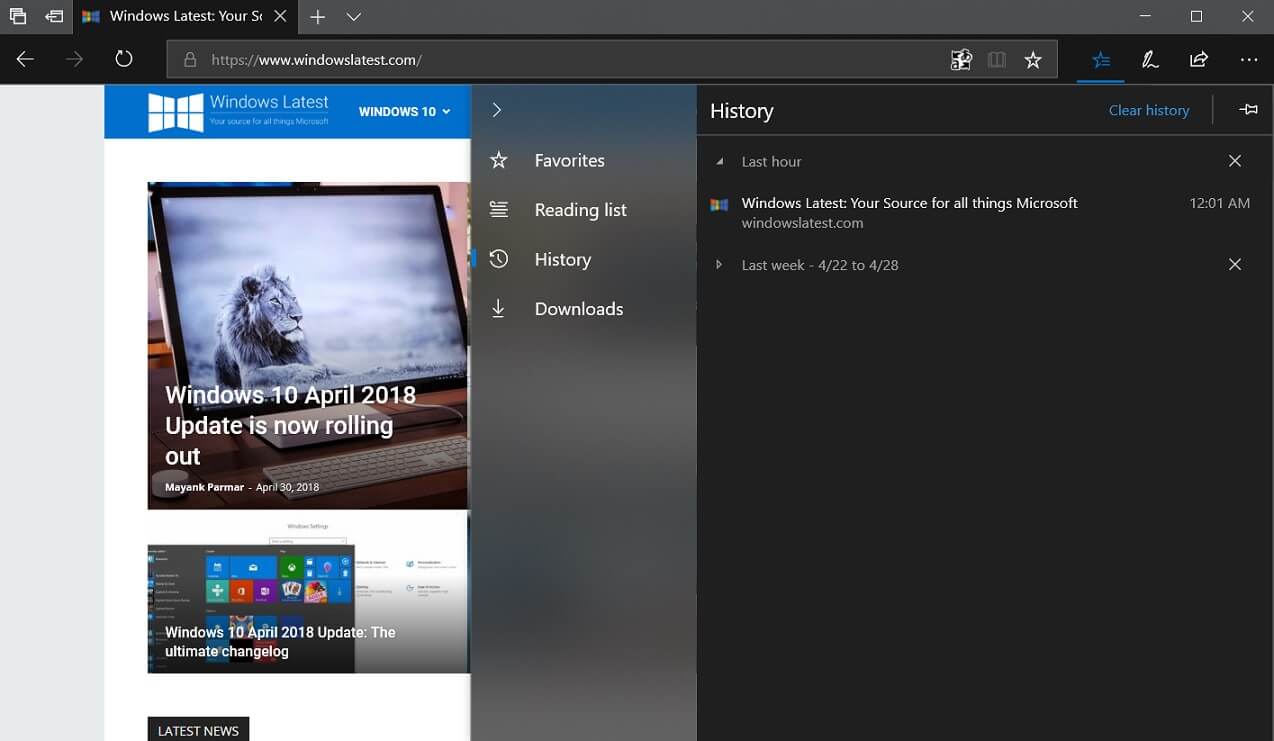1274x741 pixels.
Task: Set these tabs aside icon
Action: [54, 16]
